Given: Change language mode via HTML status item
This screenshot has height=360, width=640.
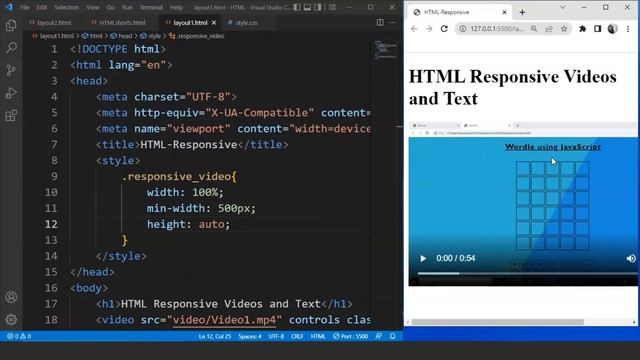Looking at the screenshot, I should 318,336.
